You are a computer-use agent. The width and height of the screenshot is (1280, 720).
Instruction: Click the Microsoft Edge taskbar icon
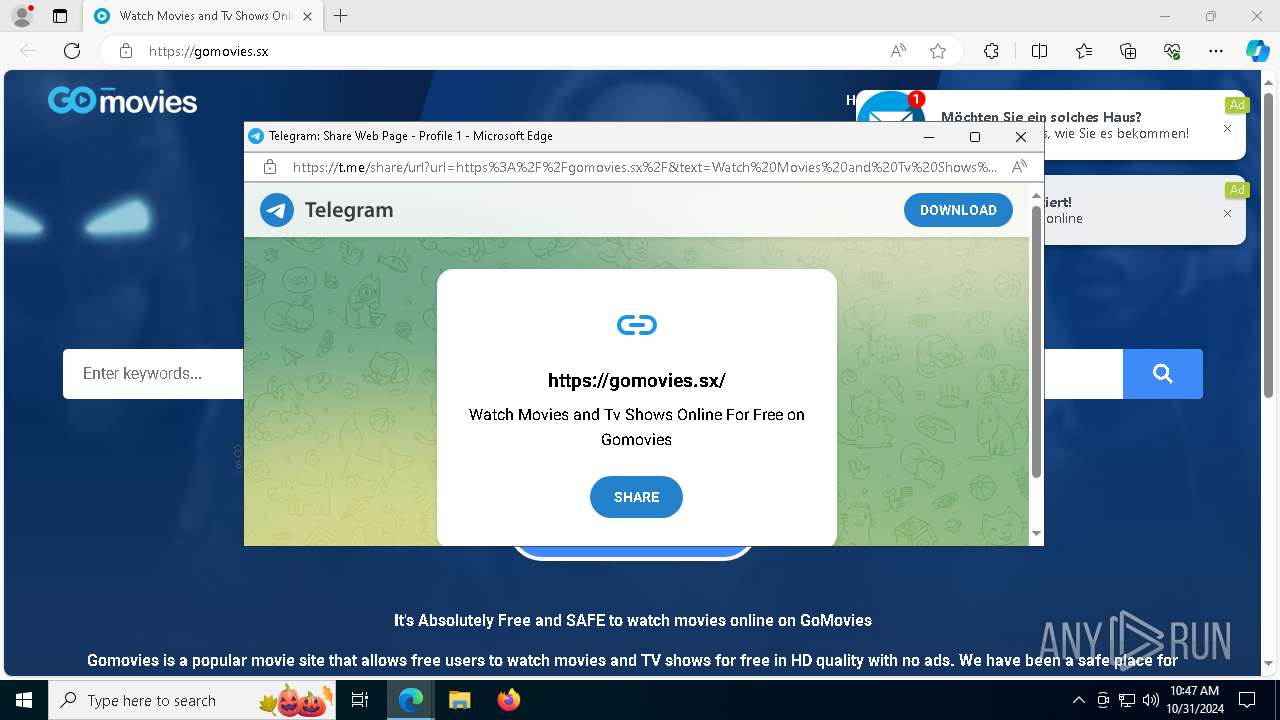pos(411,700)
